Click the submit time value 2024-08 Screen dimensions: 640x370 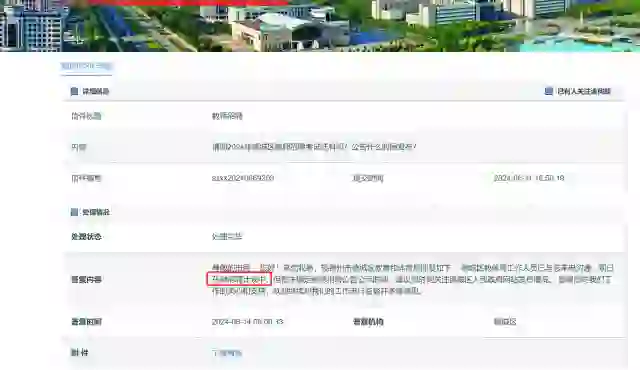coord(529,178)
